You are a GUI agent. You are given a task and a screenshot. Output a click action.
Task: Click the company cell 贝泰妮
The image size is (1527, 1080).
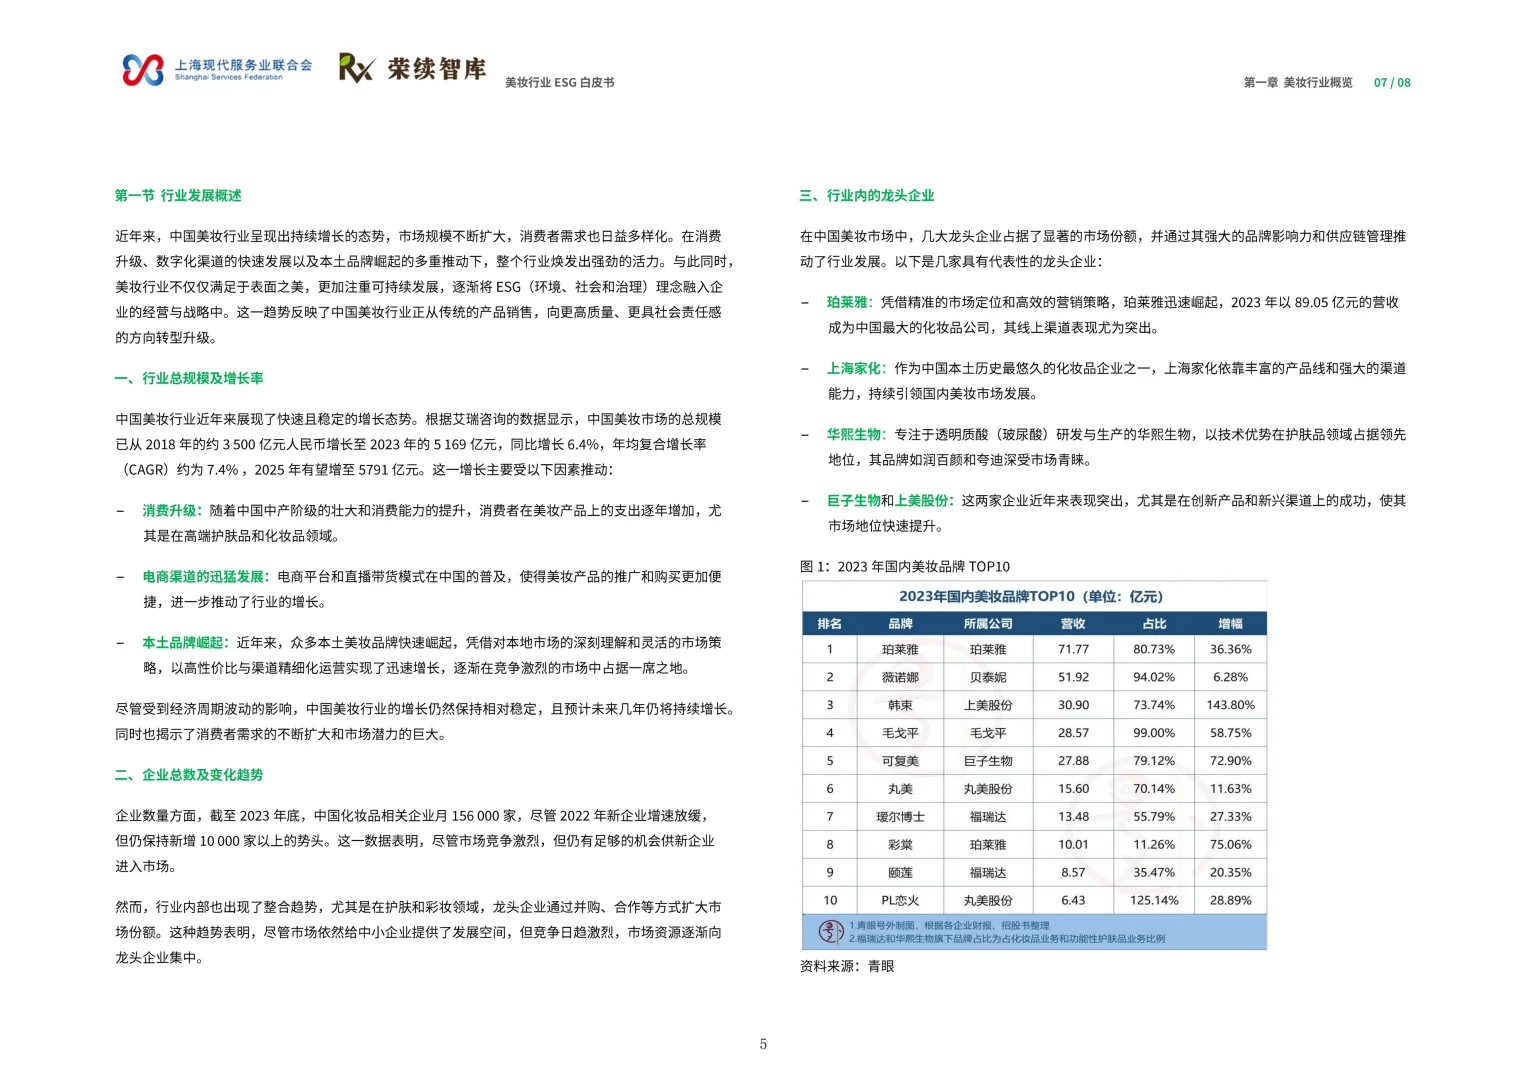click(988, 678)
